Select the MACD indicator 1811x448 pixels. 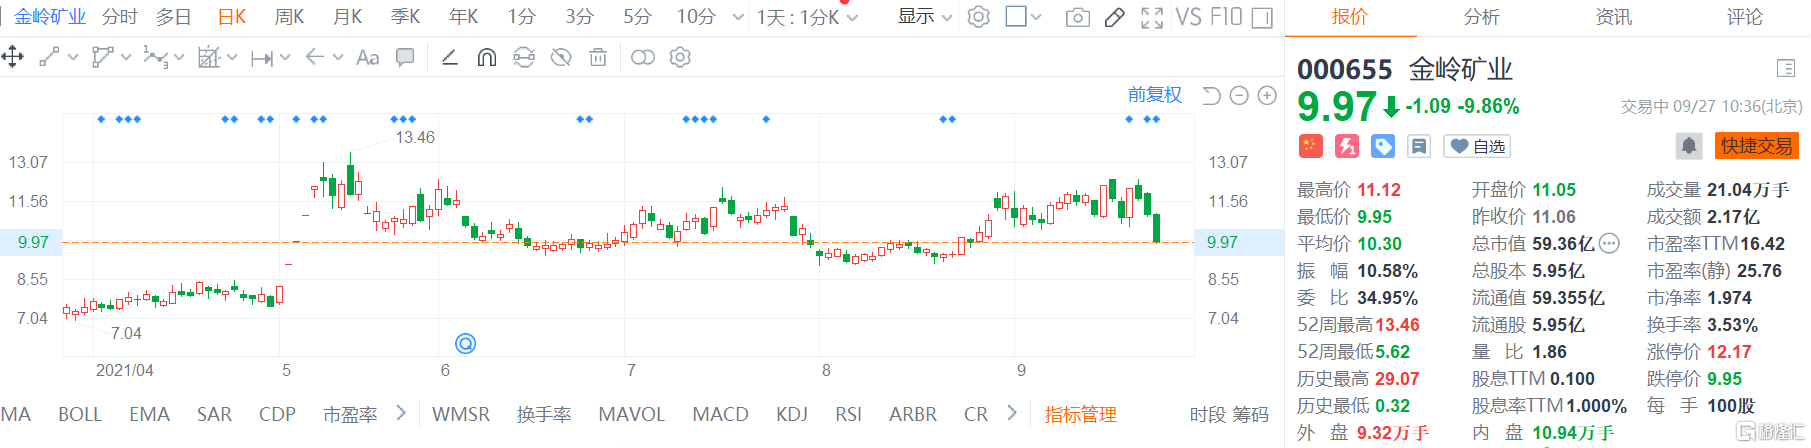tap(720, 414)
